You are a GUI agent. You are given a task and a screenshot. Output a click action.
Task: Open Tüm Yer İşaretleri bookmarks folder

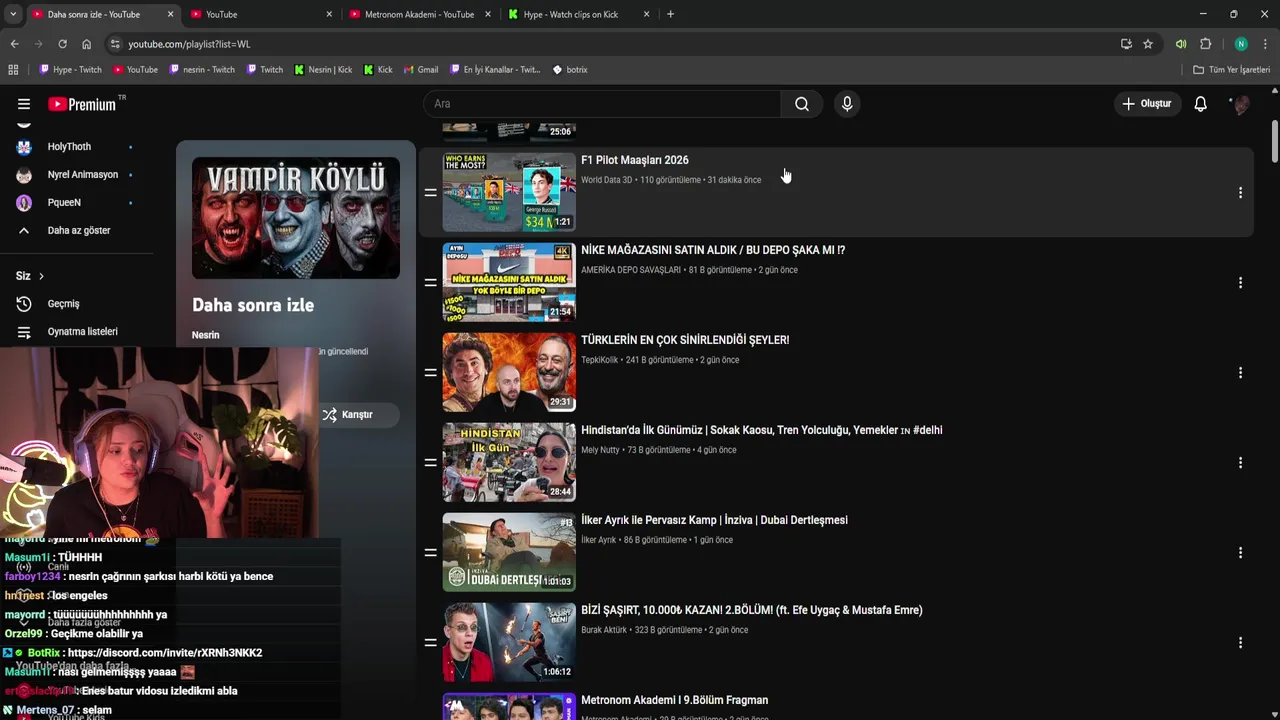pyautogui.click(x=1232, y=70)
